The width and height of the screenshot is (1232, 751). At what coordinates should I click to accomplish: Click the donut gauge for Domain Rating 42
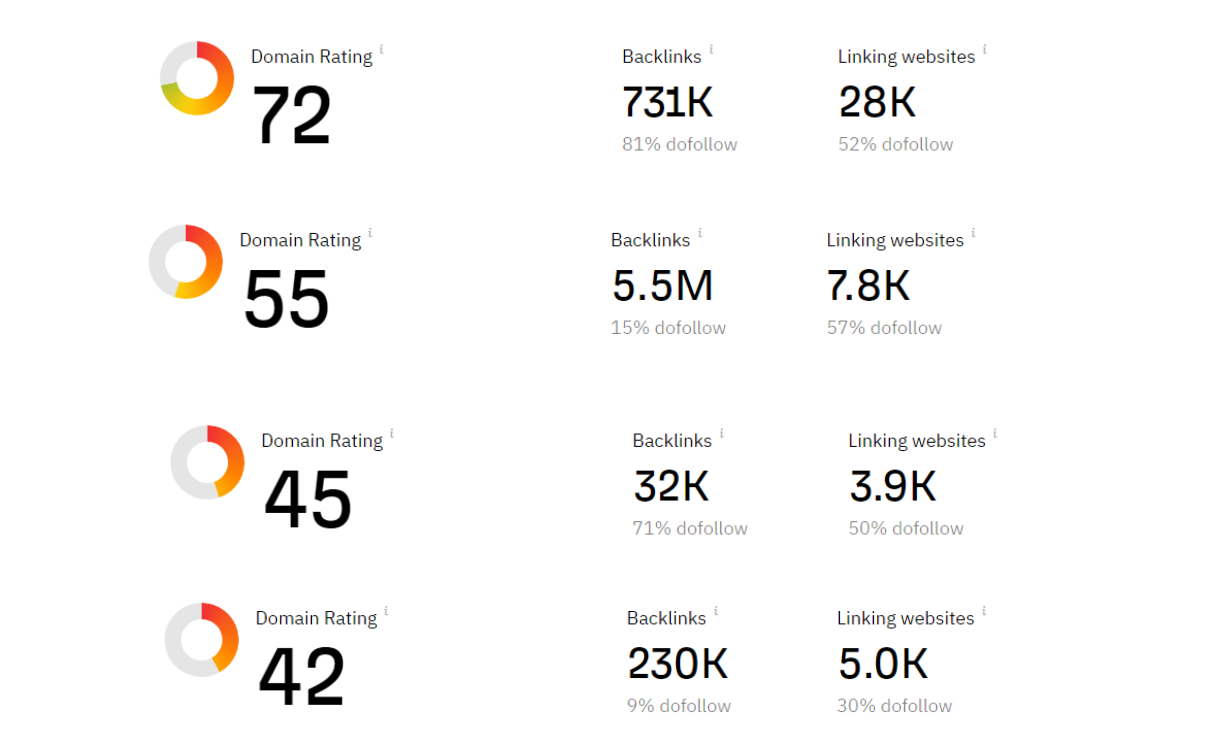[x=202, y=639]
